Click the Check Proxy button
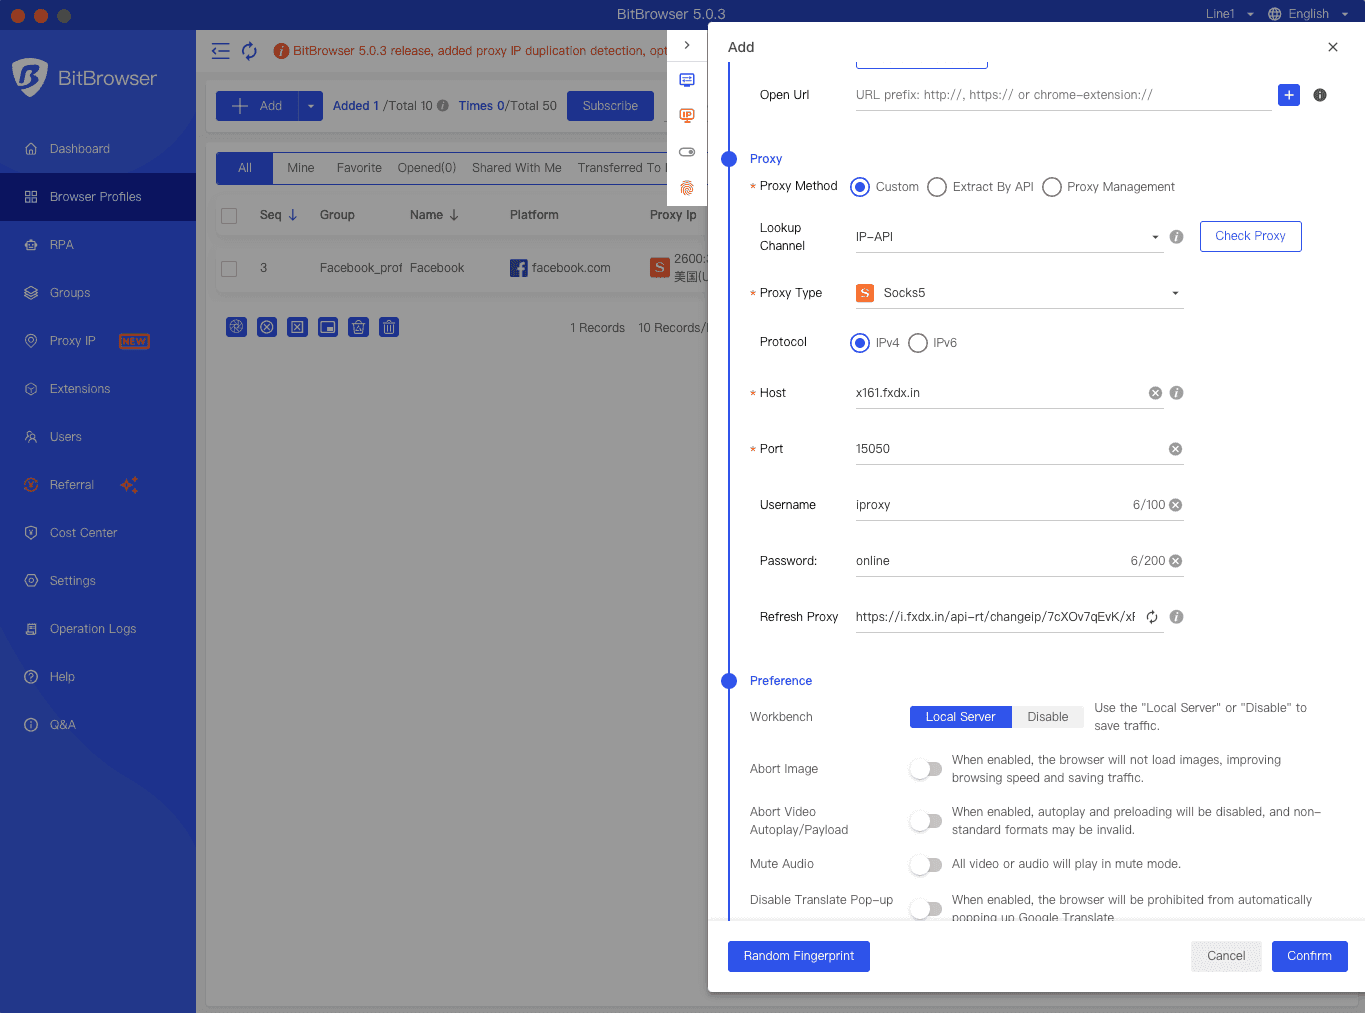Image resolution: width=1365 pixels, height=1013 pixels. pyautogui.click(x=1250, y=236)
